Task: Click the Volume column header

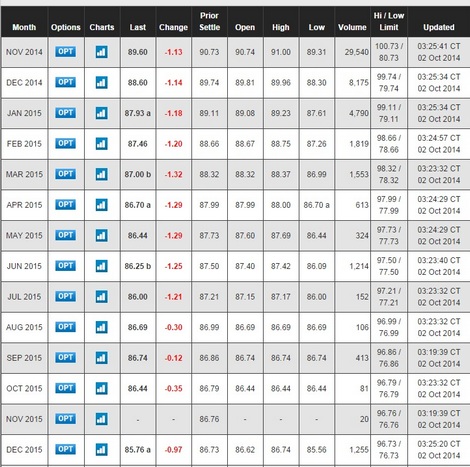Action: click(x=352, y=27)
